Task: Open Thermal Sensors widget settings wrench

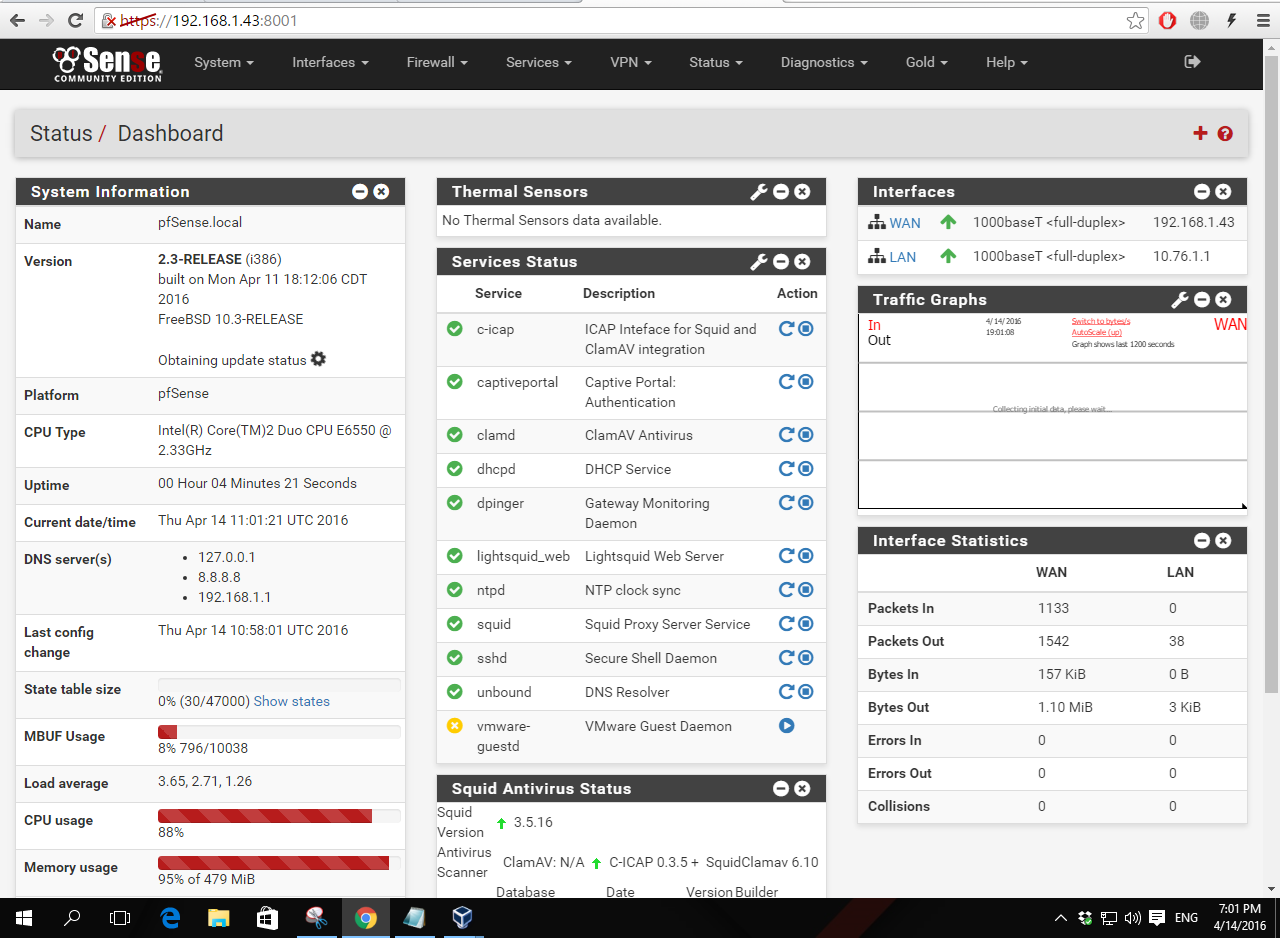Action: pyautogui.click(x=759, y=192)
